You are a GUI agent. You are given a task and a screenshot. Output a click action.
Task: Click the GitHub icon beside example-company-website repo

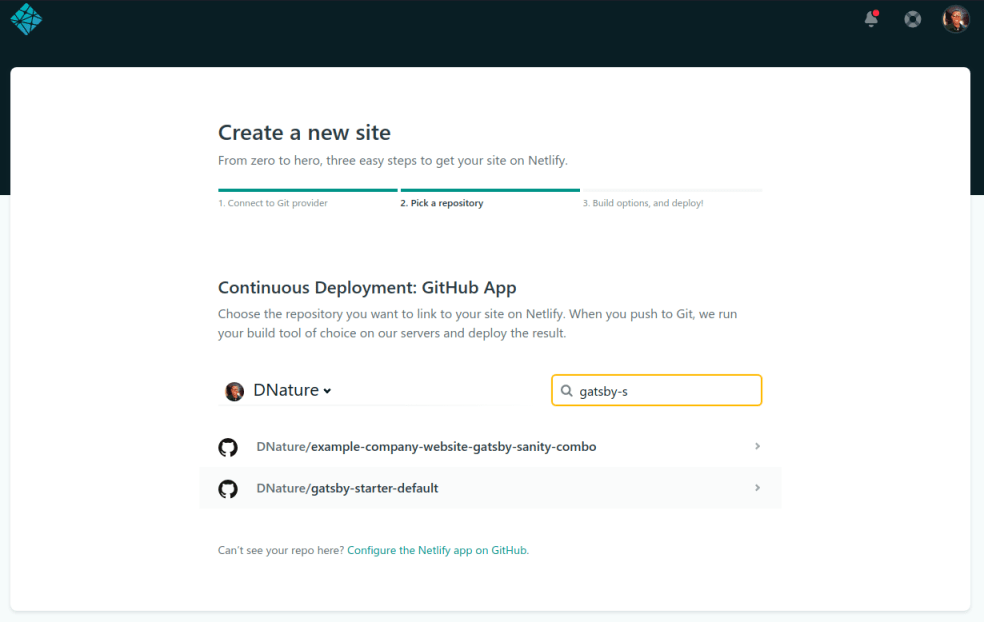(228, 446)
